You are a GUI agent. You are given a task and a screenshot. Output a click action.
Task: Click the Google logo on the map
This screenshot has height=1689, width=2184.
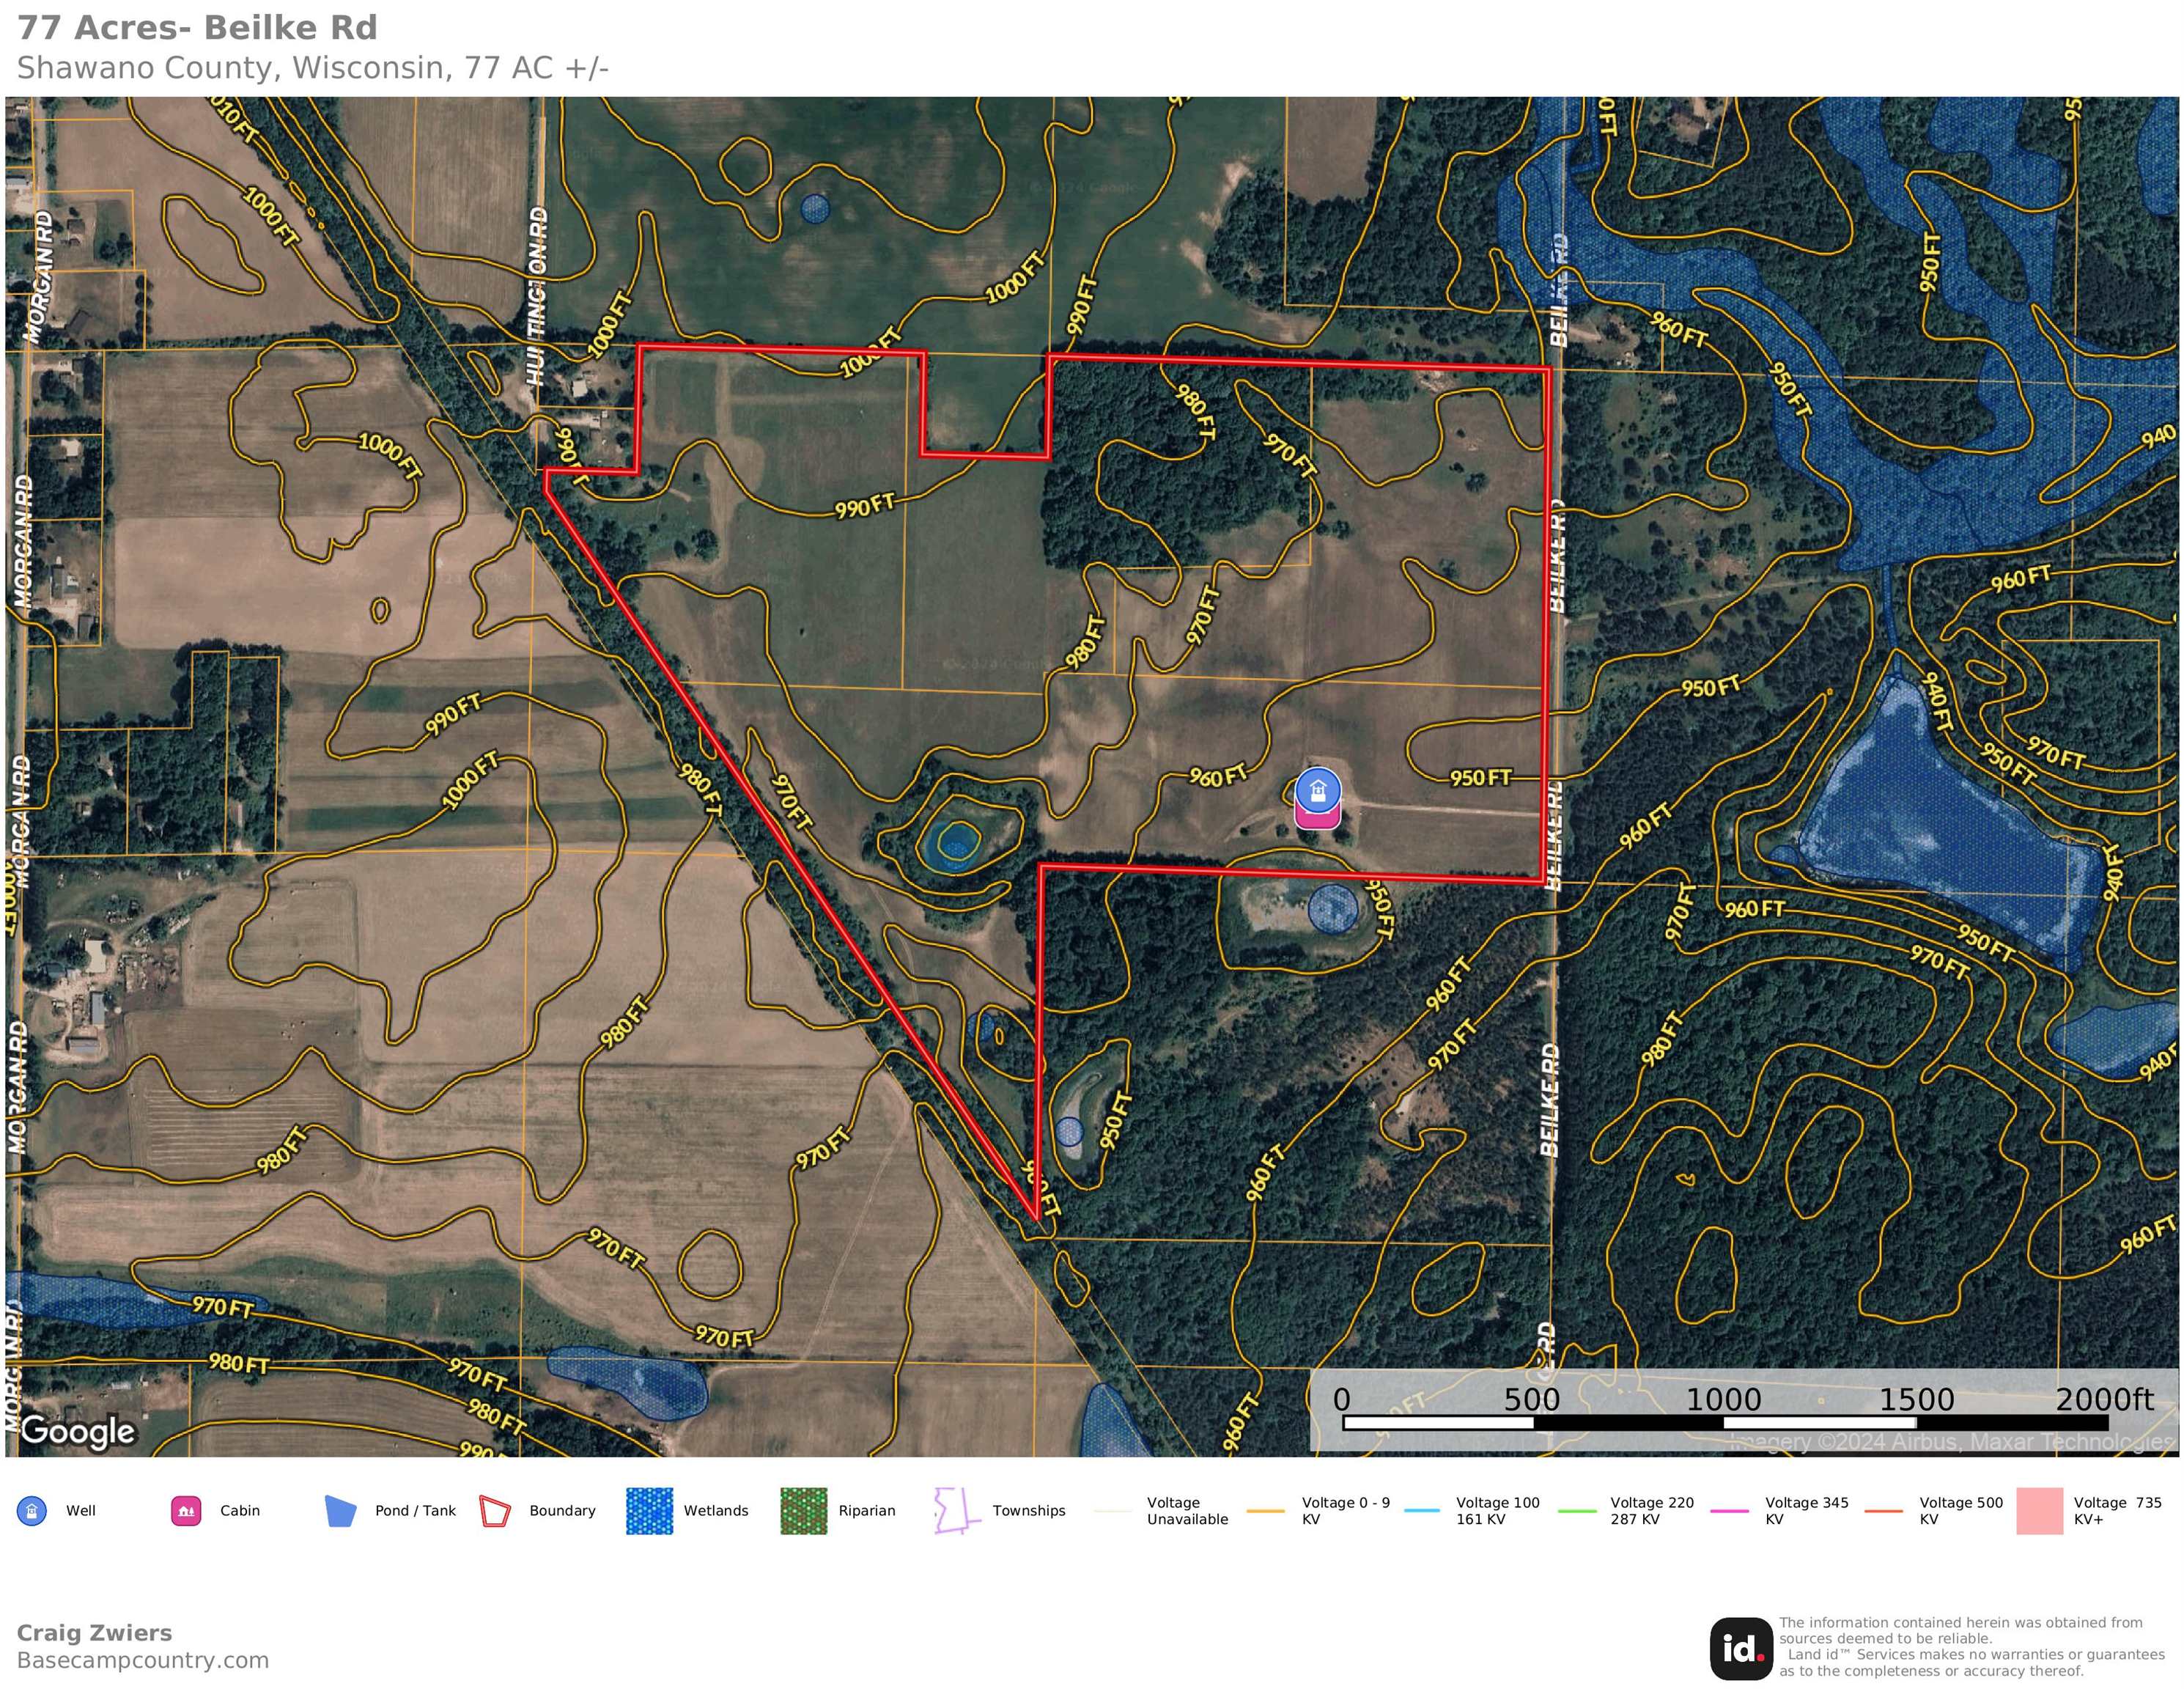coord(78,1431)
